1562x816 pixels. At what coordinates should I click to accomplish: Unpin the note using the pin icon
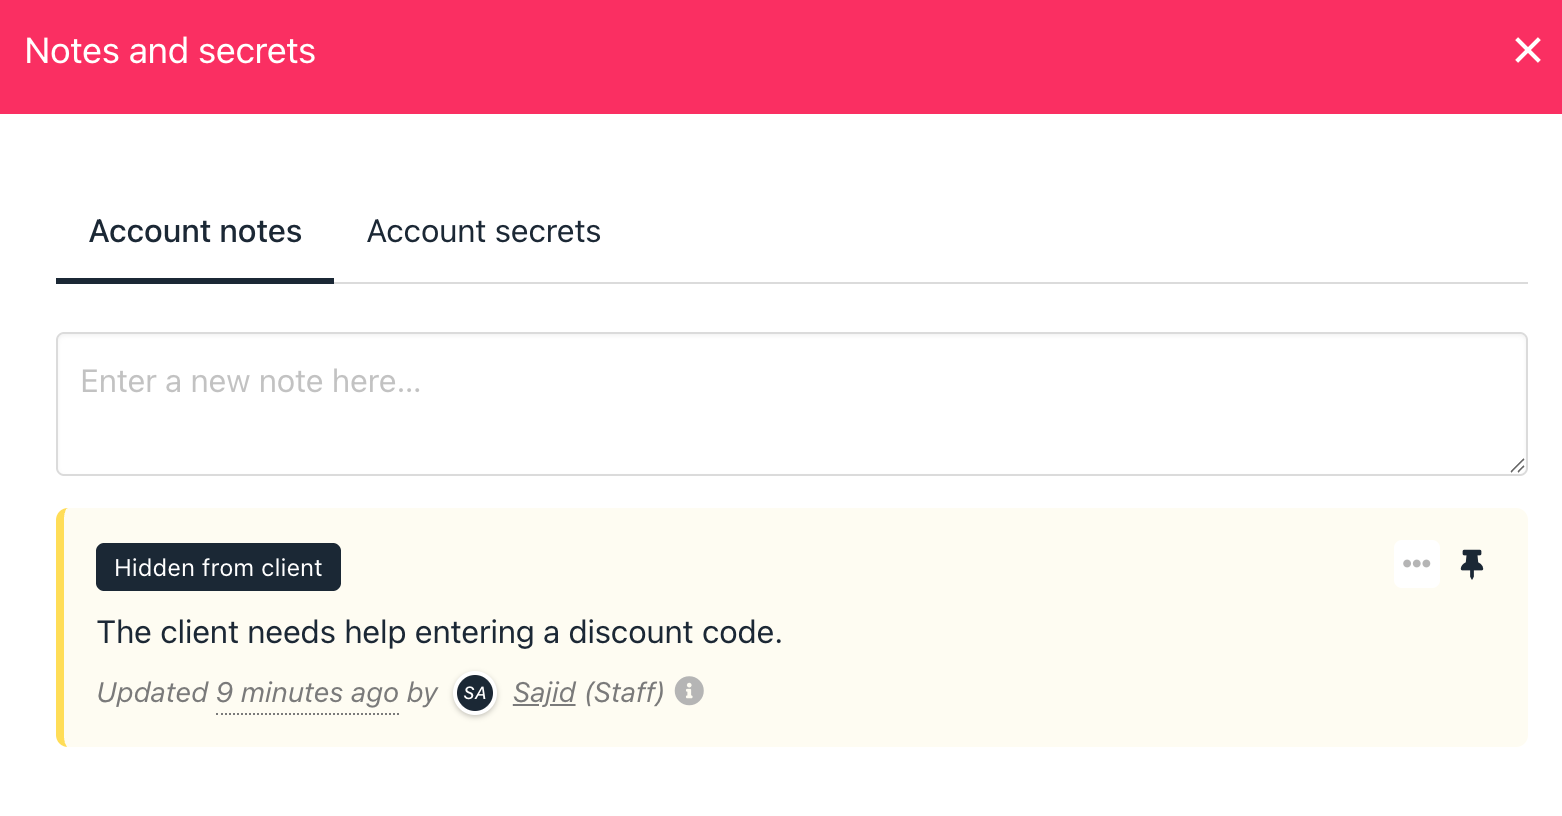[1472, 564]
